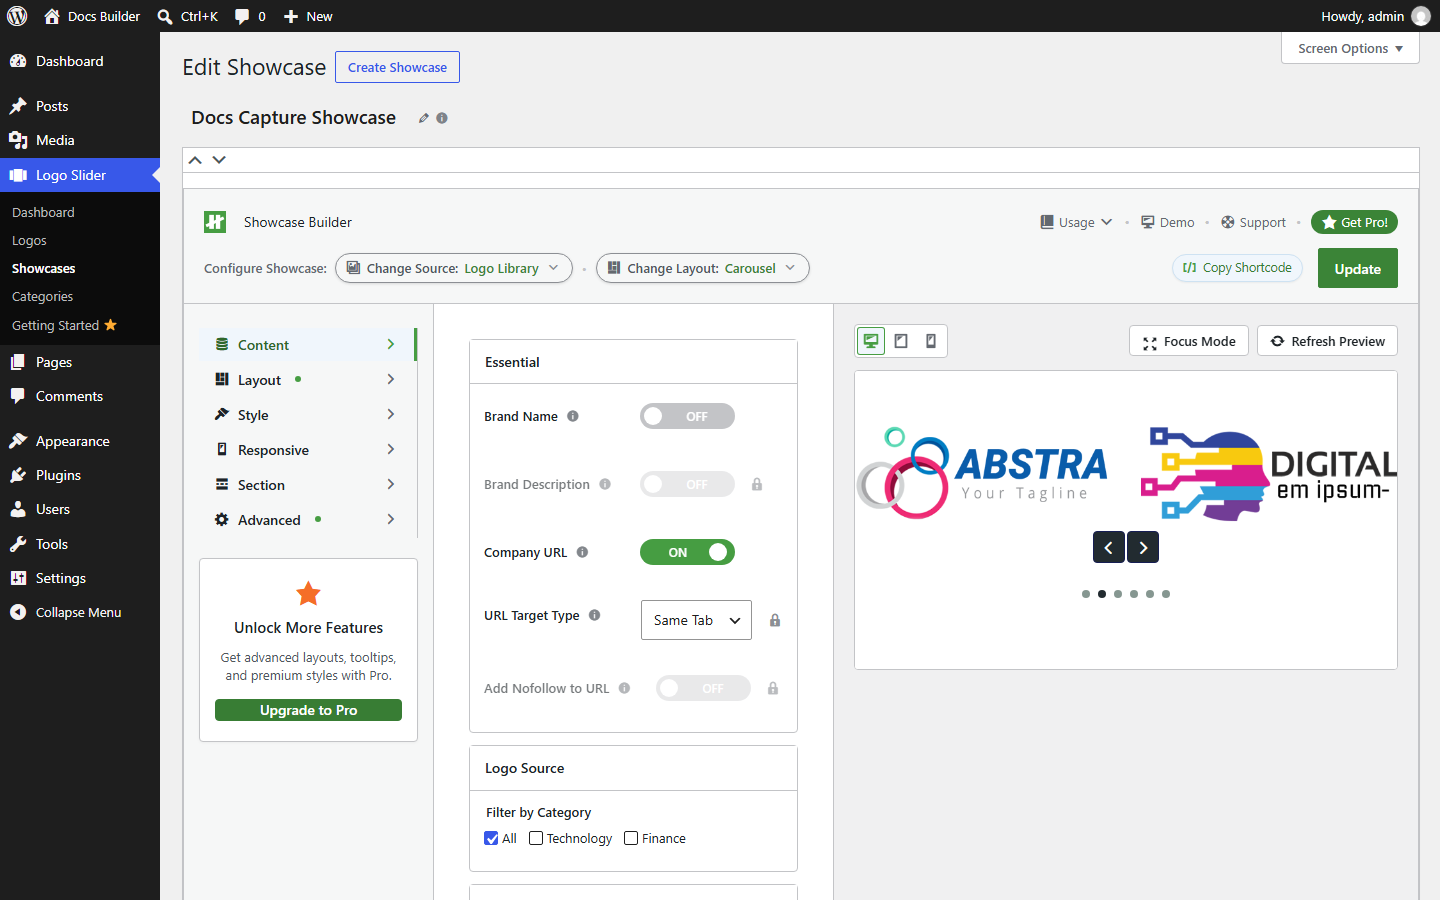Open the Layout settings tab
Viewport: 1440px width, 900px height.
[x=306, y=380]
